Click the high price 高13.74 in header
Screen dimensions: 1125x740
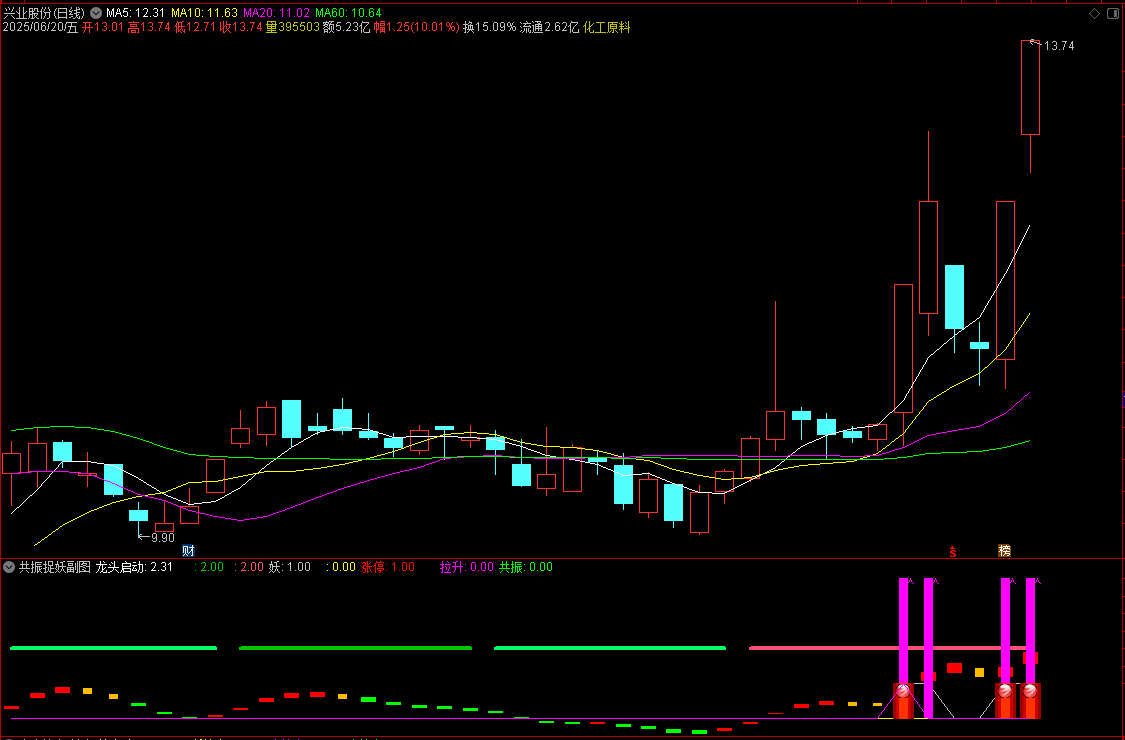click(x=149, y=27)
